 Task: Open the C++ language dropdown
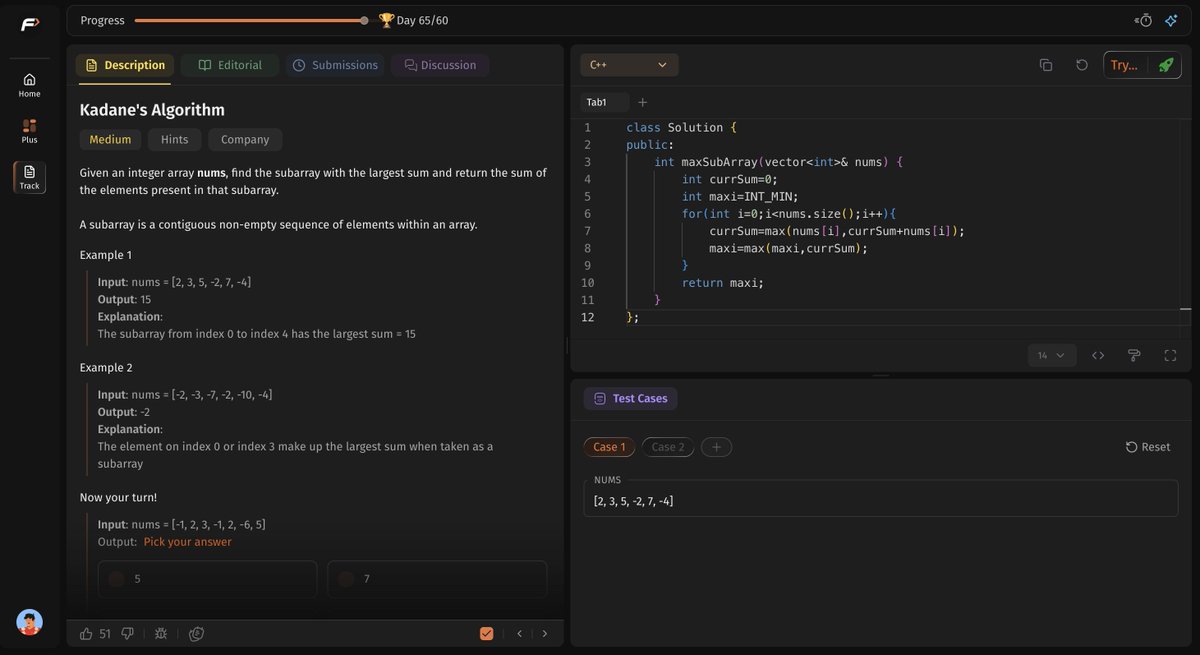(x=629, y=65)
